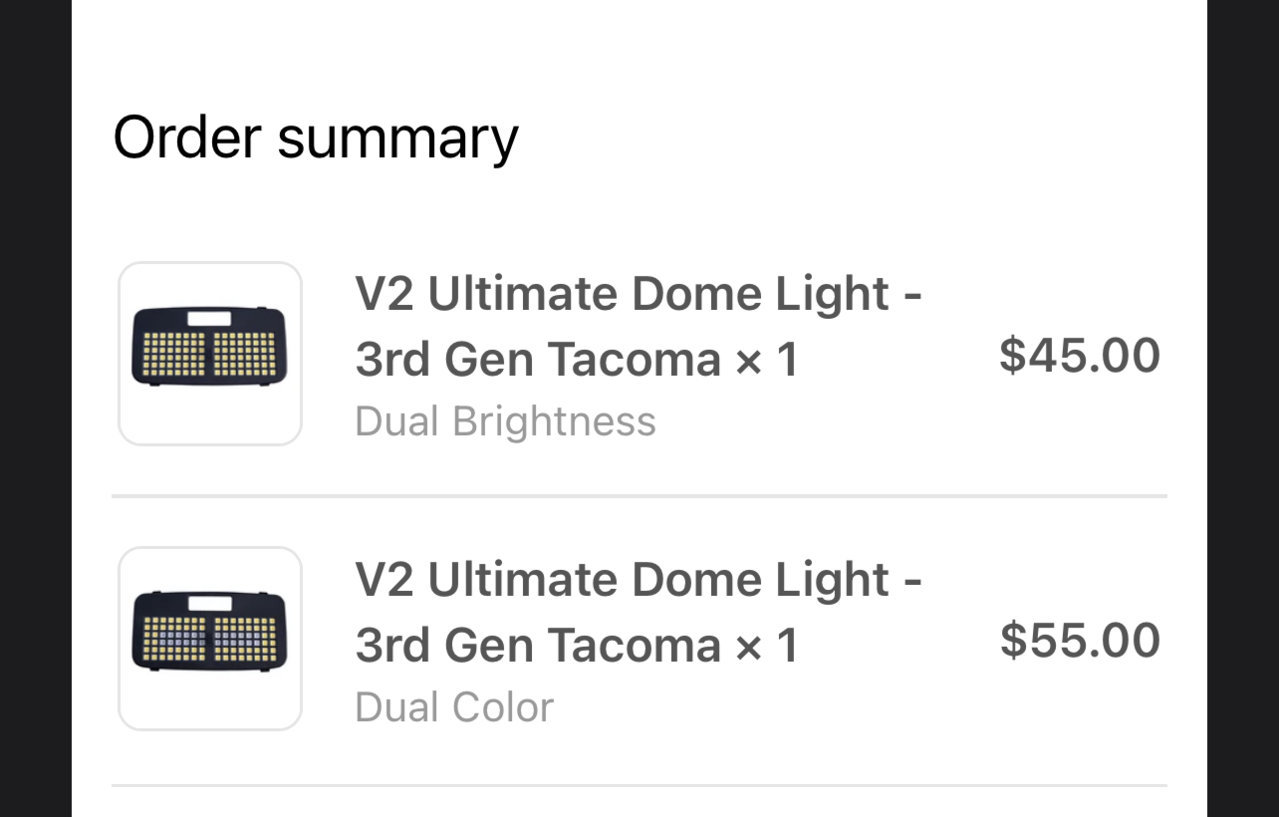Open the Dual Brightness dome light thumbnail
Screen dimensions: 1279x817
click(x=210, y=353)
